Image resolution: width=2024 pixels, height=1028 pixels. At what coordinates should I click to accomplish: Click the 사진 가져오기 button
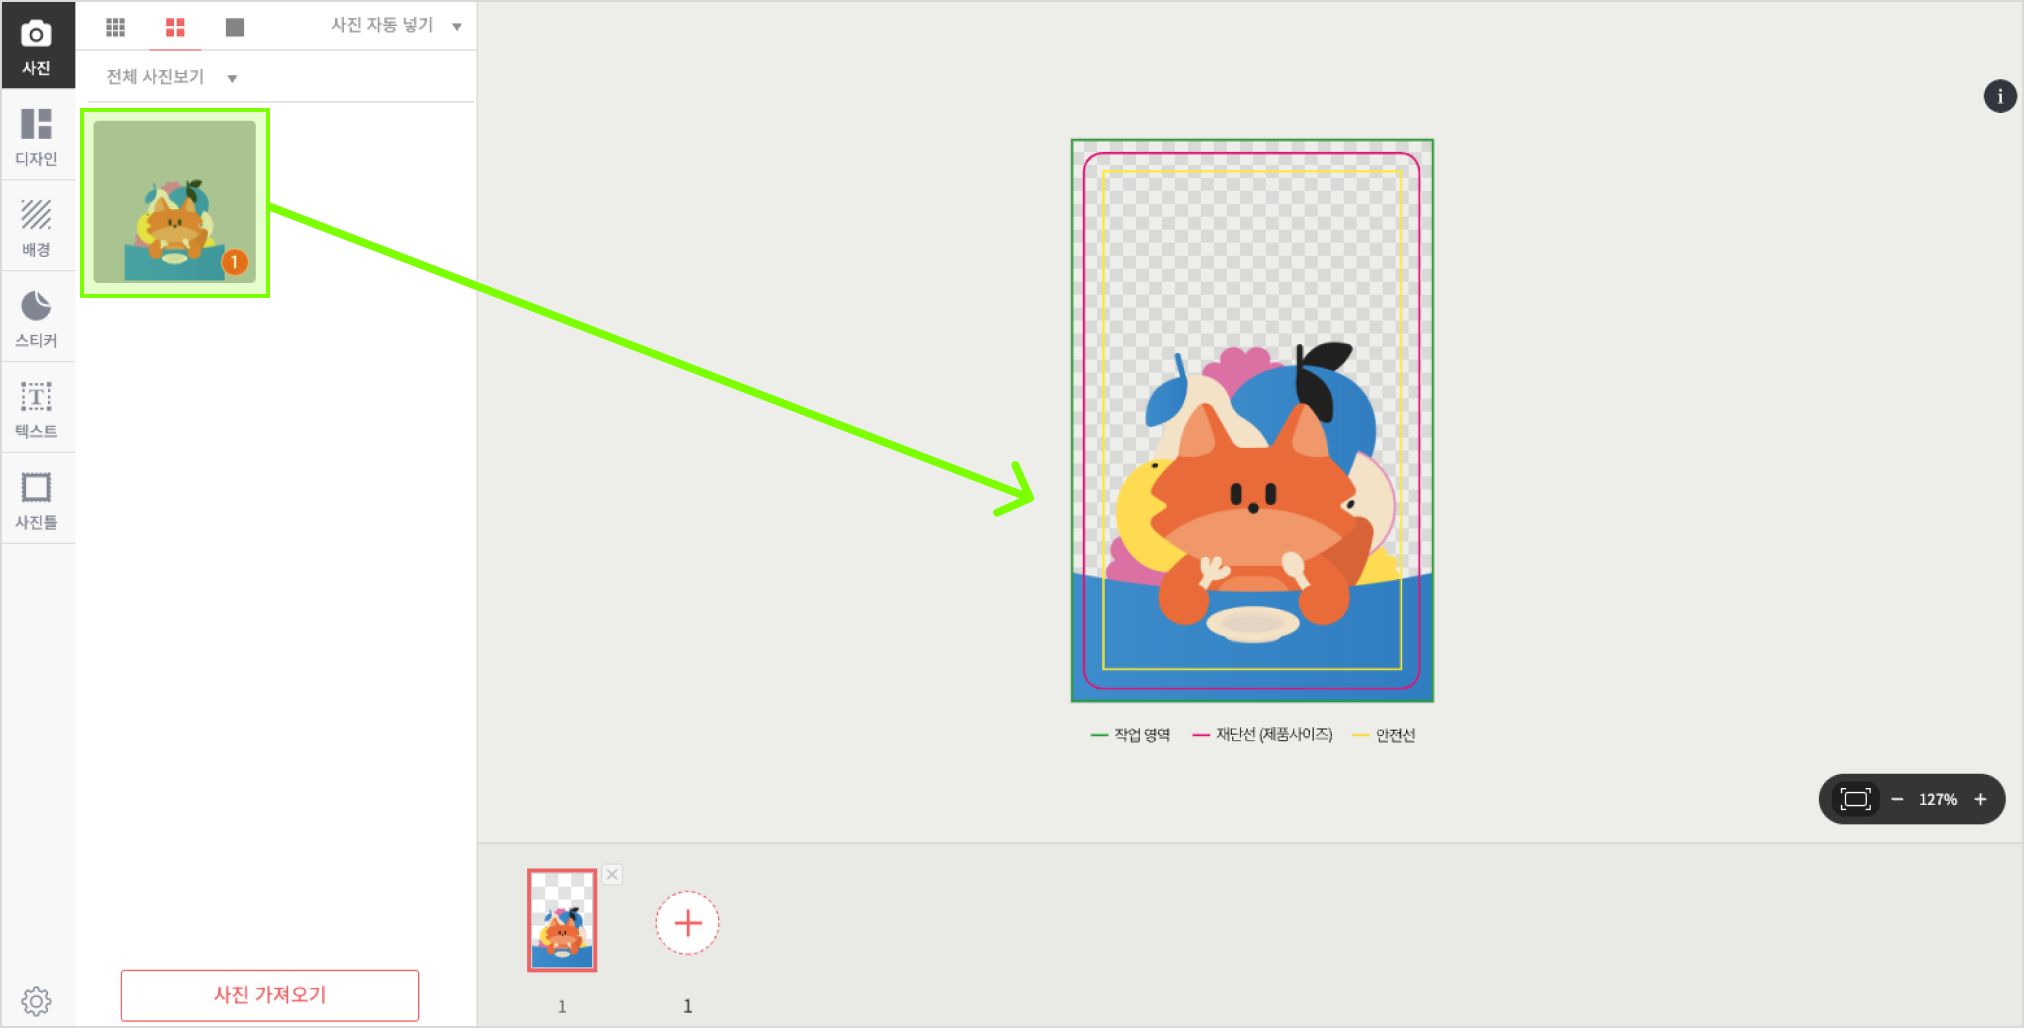[x=270, y=995]
